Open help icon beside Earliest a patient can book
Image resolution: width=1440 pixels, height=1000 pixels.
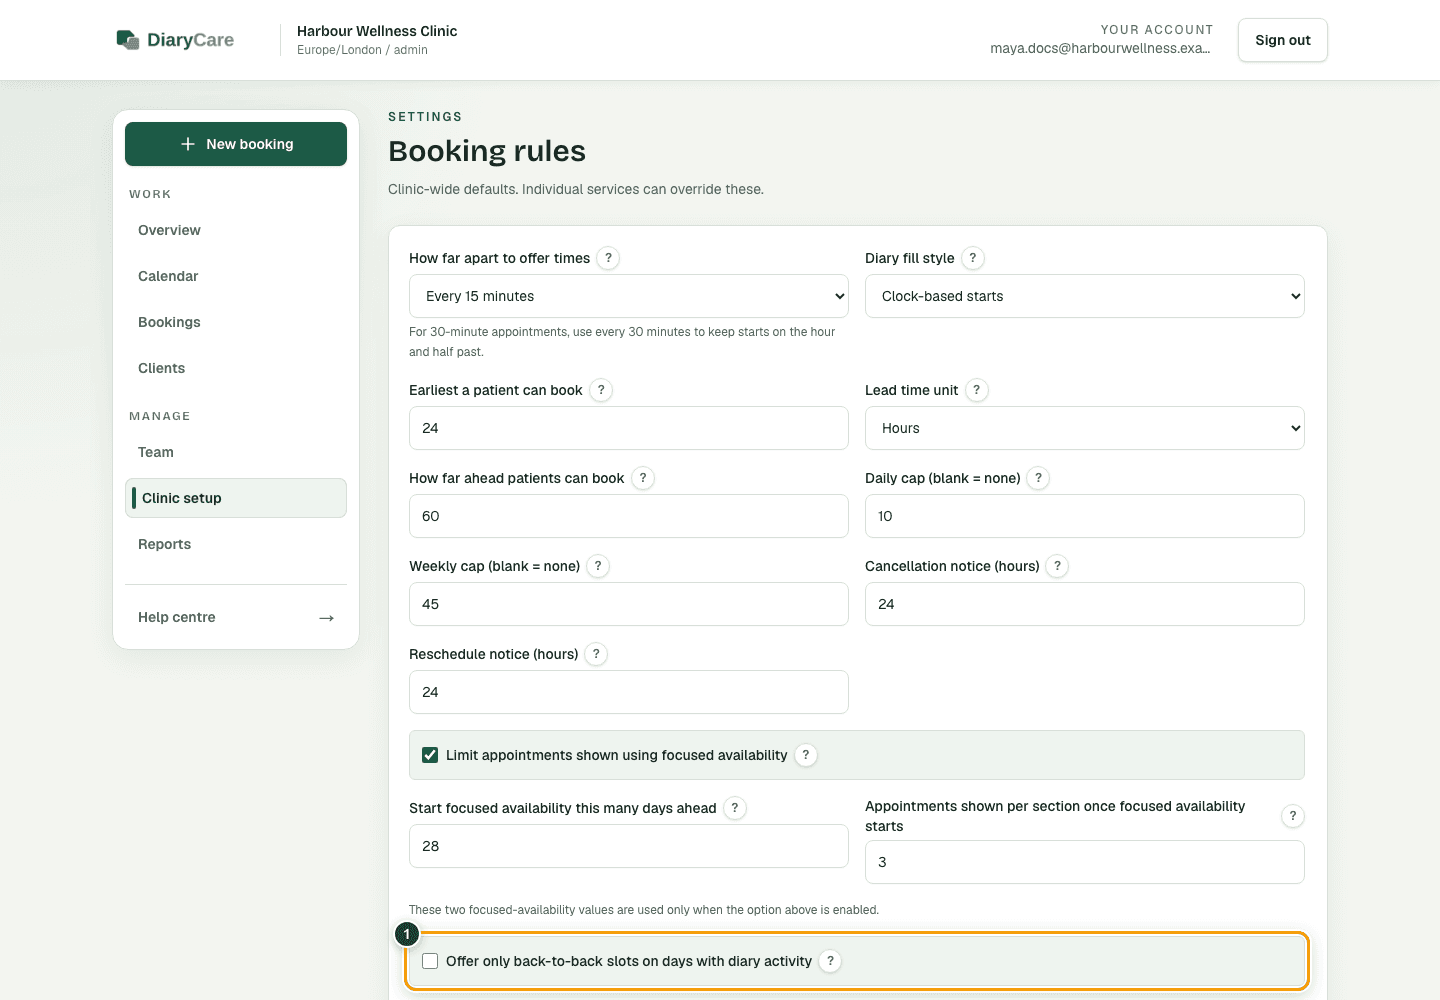pyautogui.click(x=601, y=390)
